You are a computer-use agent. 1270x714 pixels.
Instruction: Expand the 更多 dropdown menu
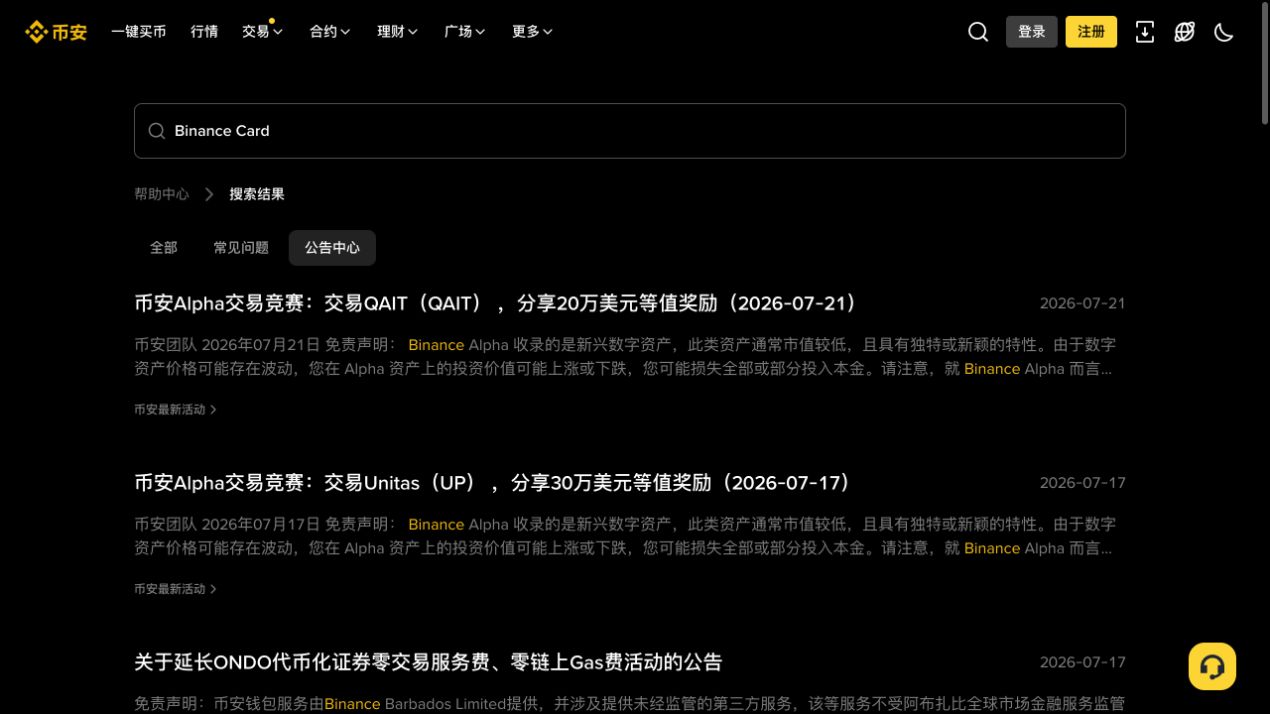pos(532,32)
